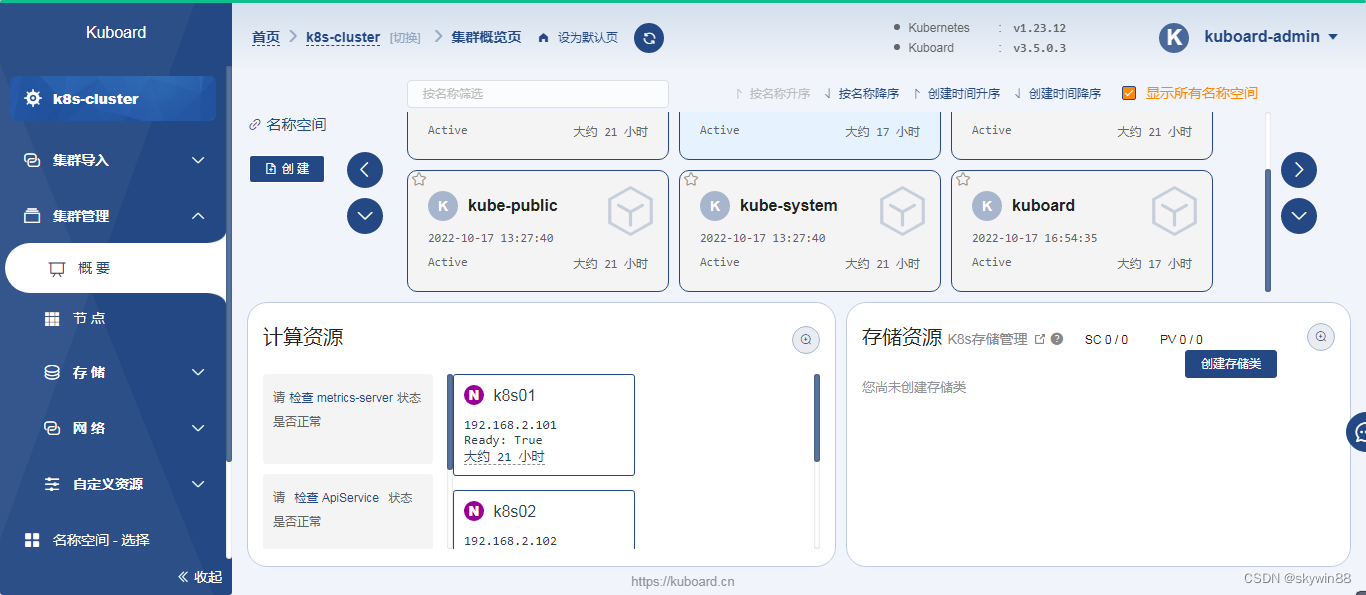The image size is (1366, 595).
Task: Click the N icon of node k8s02
Action: tap(474, 511)
